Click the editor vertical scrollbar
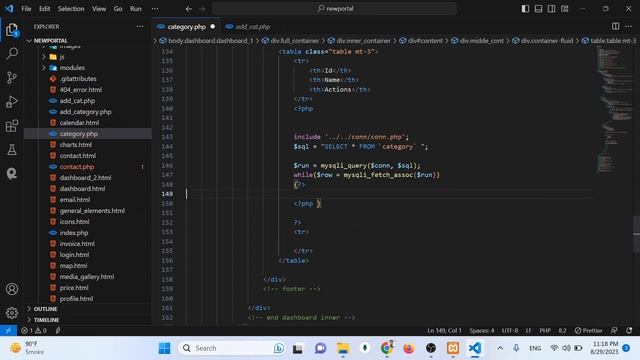The image size is (640, 360). tap(636, 234)
